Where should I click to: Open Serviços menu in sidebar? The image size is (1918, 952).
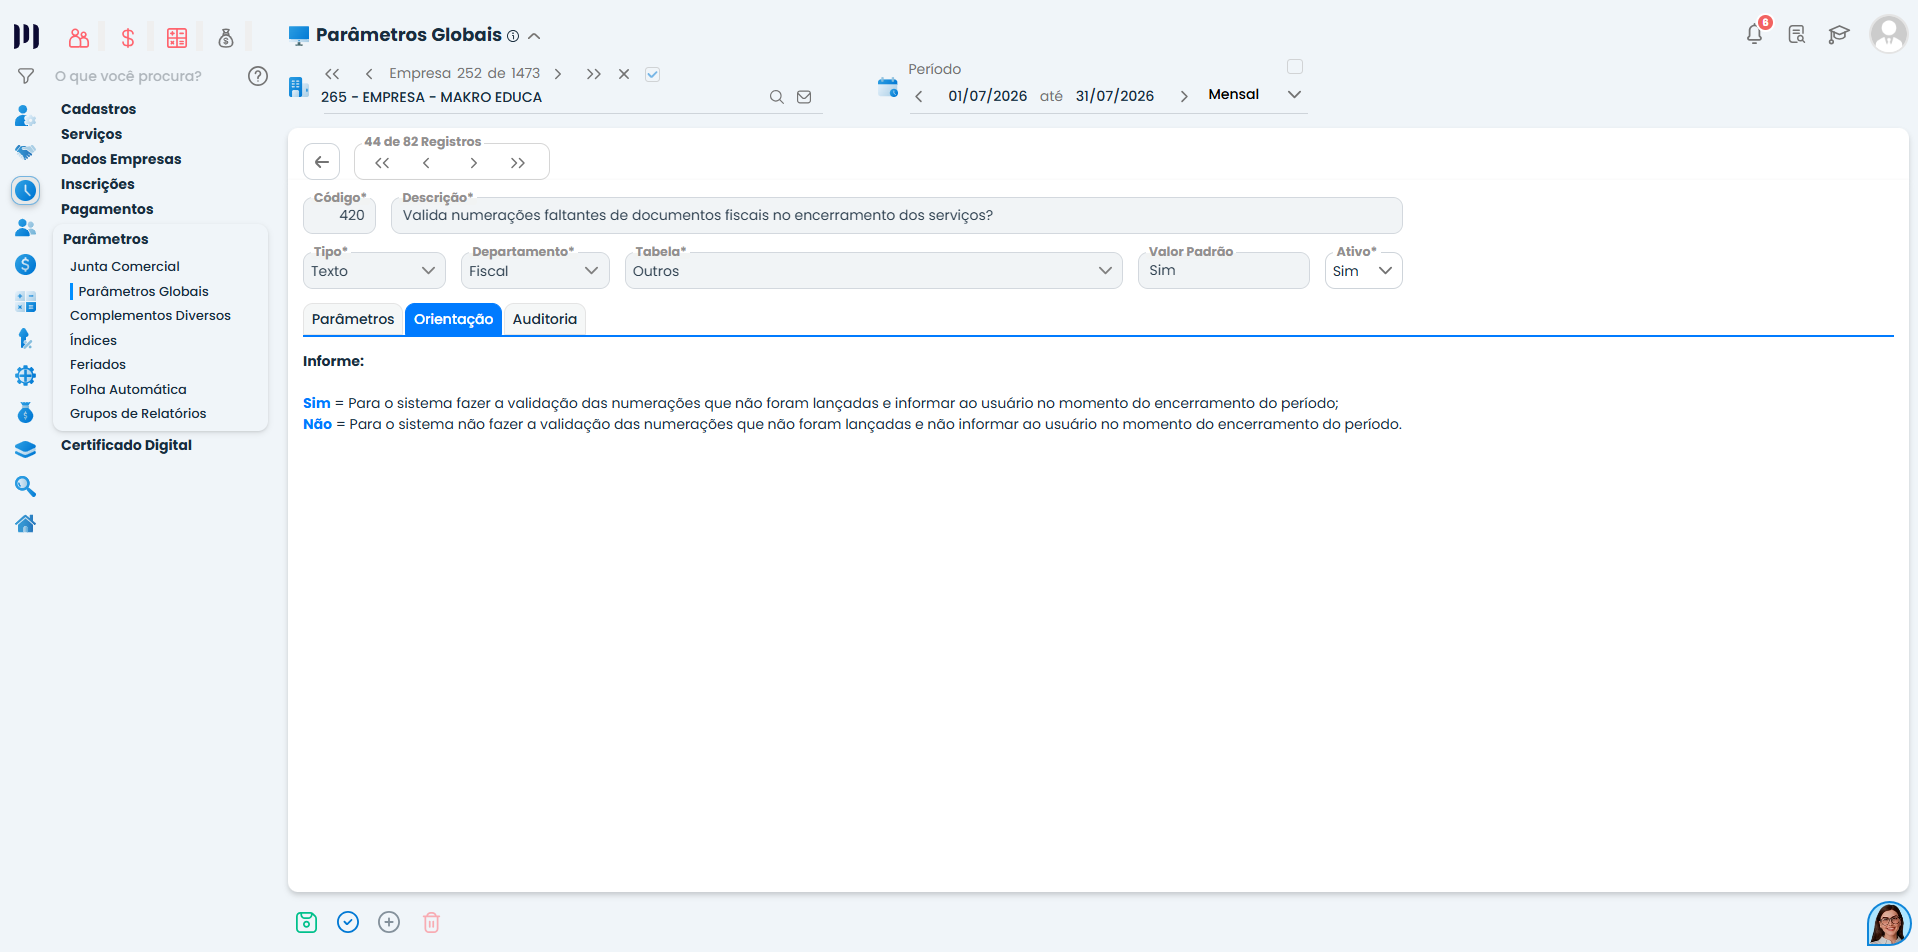(91, 134)
